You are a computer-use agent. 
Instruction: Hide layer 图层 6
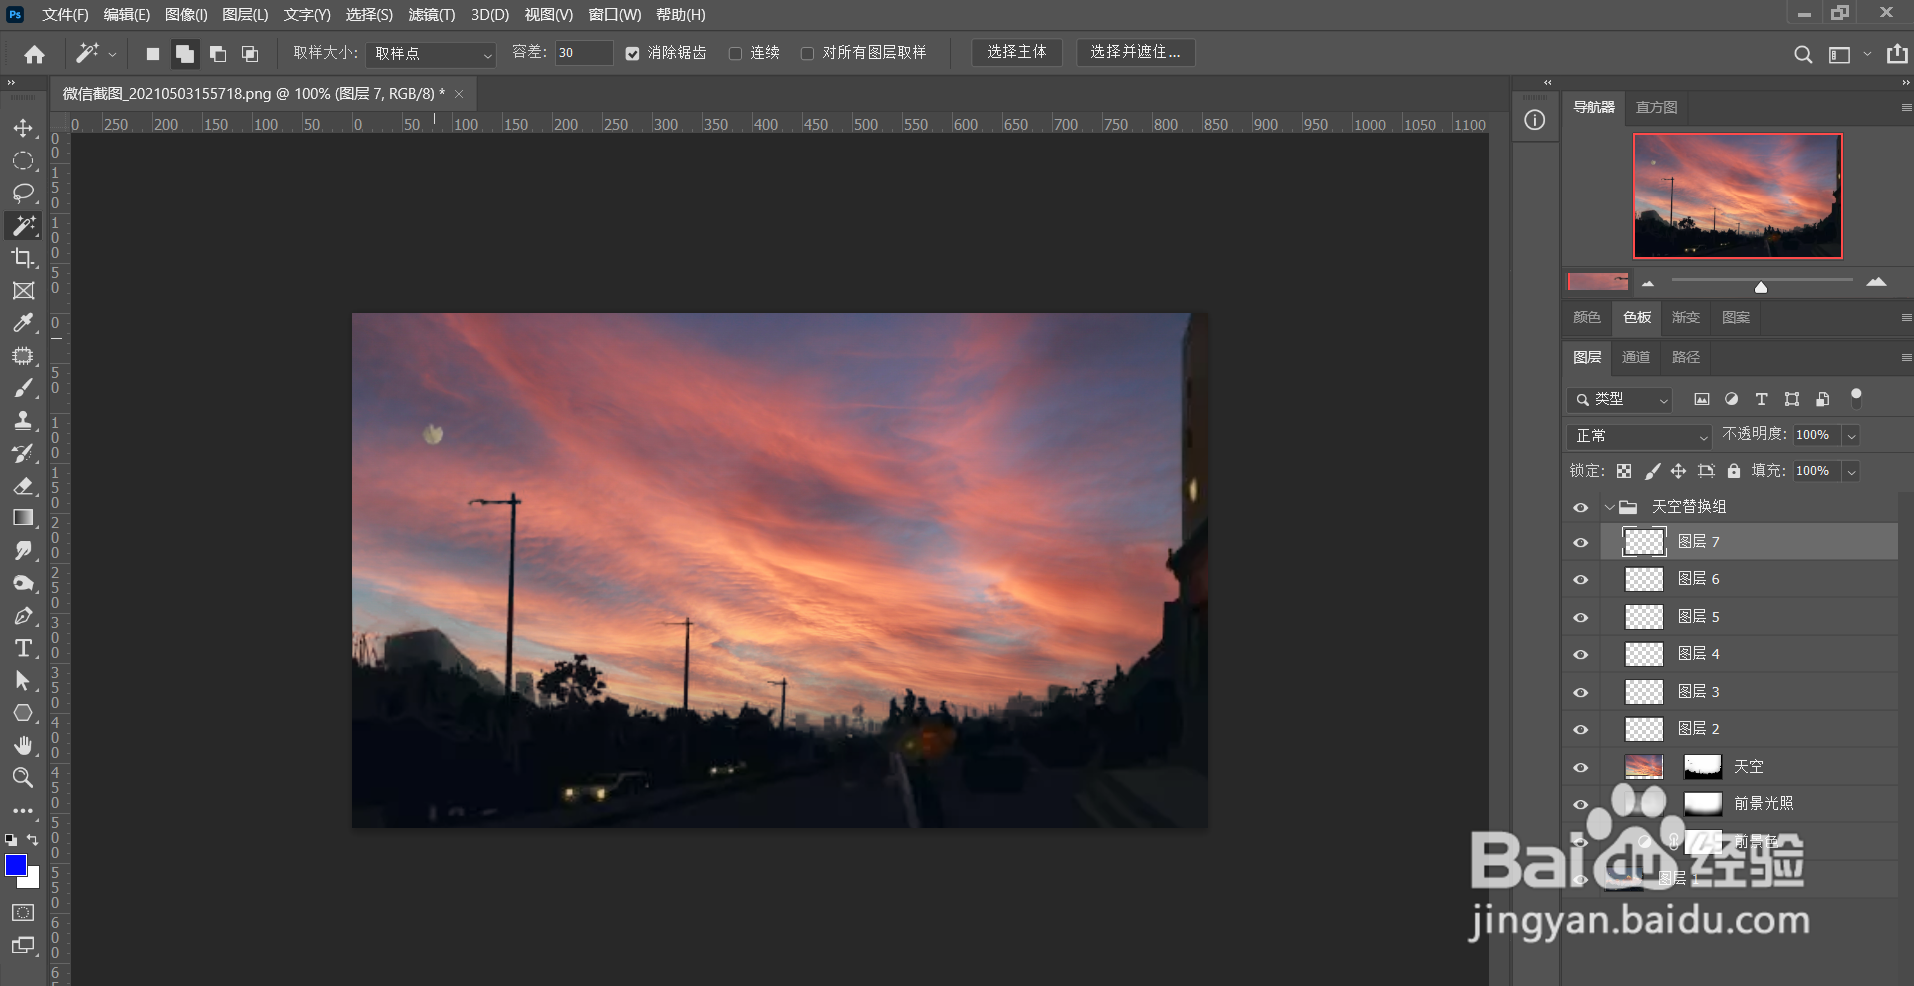[1581, 580]
